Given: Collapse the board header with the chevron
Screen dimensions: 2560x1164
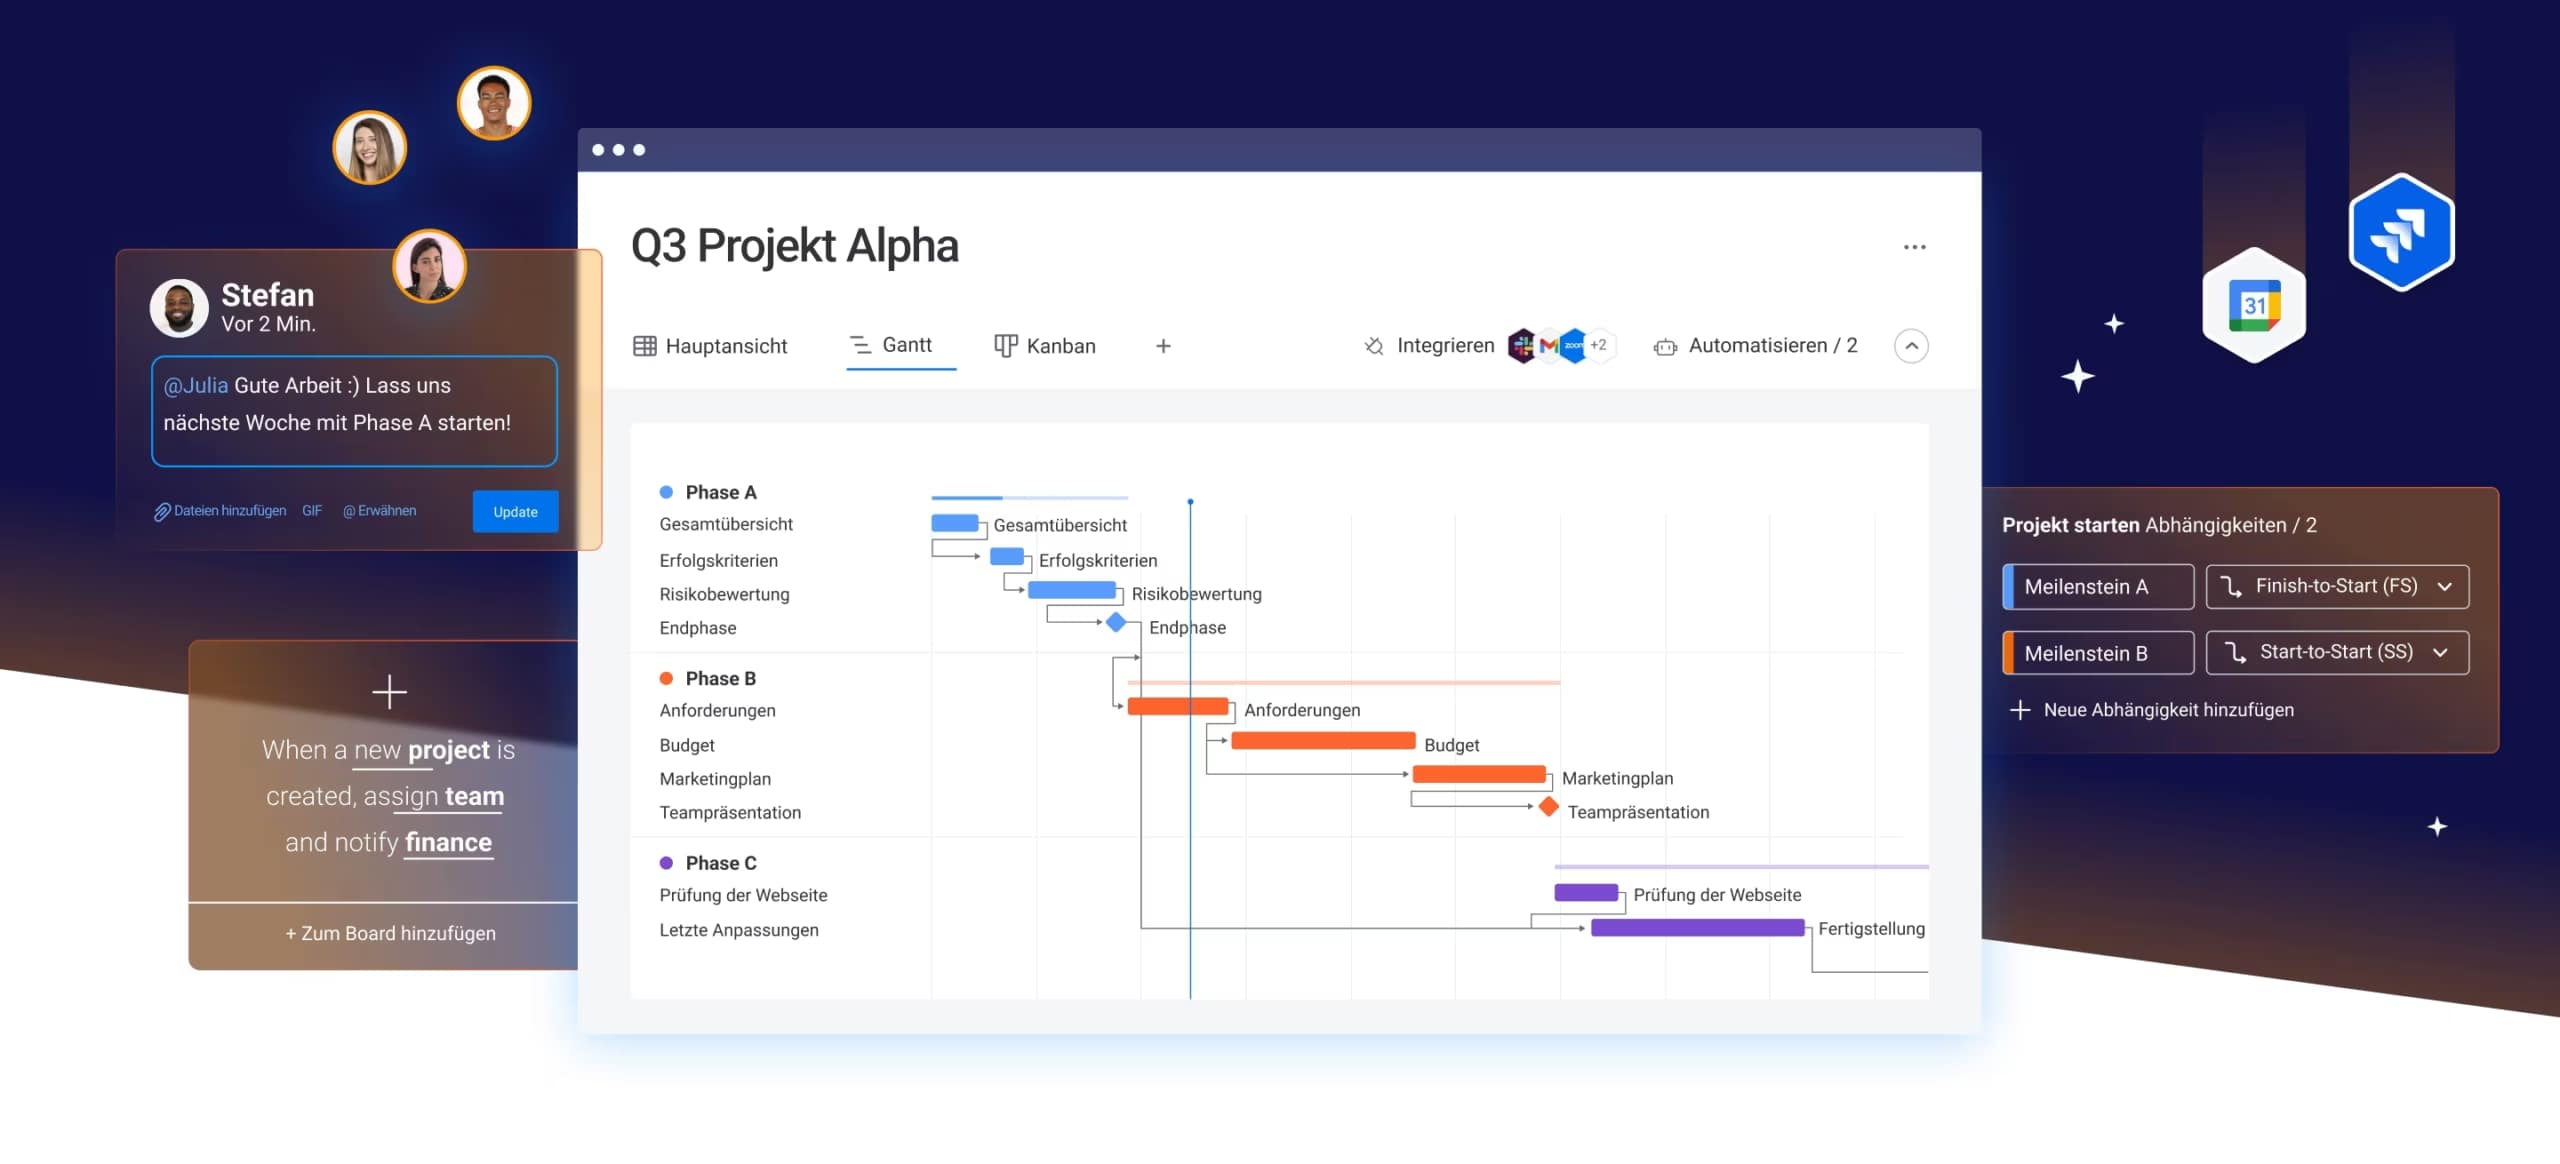Looking at the screenshot, I should [x=1910, y=345].
